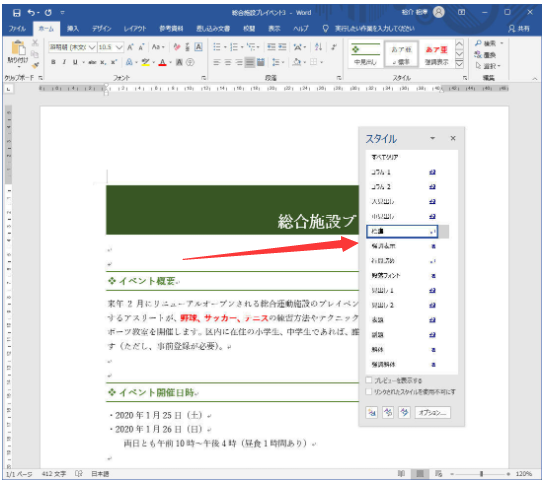Click the Superscript icon
This screenshot has height=481, width=546.
114,62
